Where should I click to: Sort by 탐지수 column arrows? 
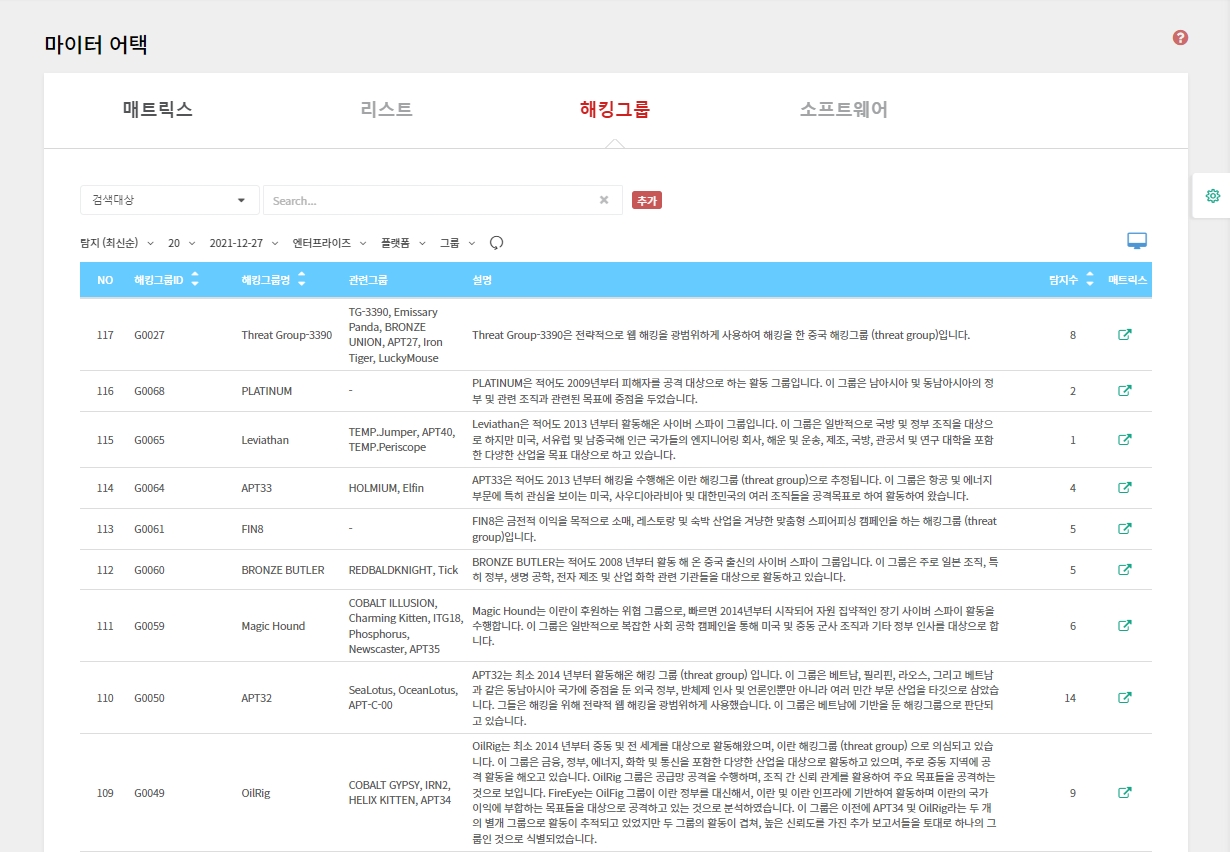1088,280
